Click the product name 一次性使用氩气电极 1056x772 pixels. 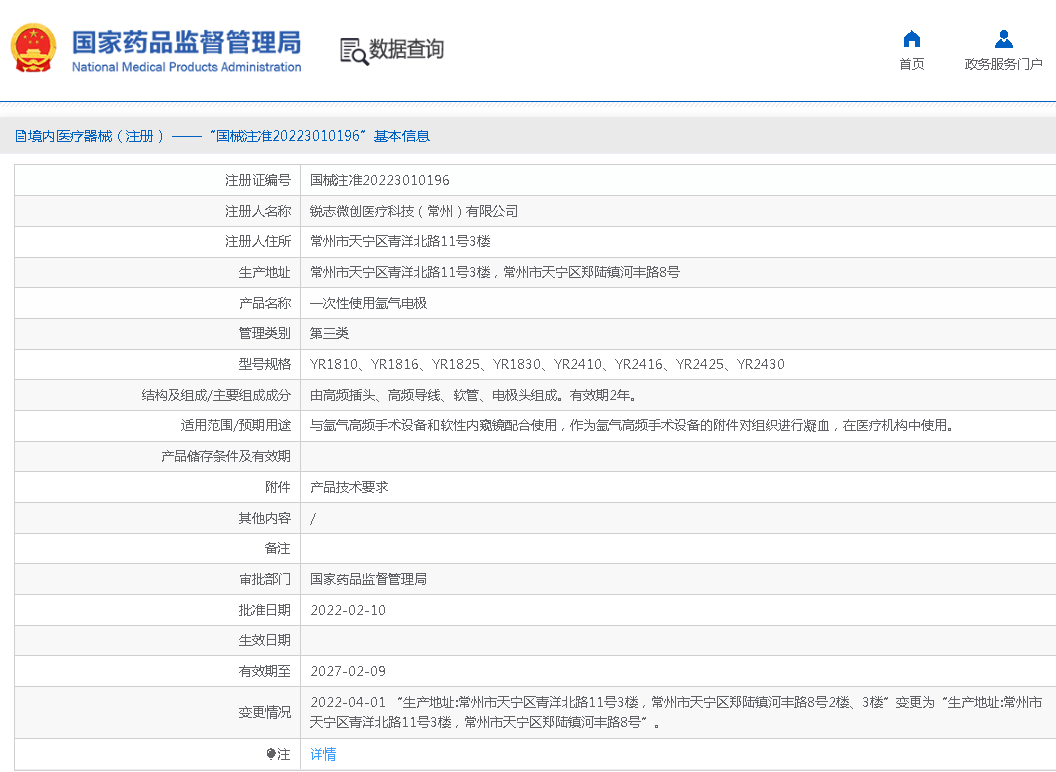pos(368,303)
